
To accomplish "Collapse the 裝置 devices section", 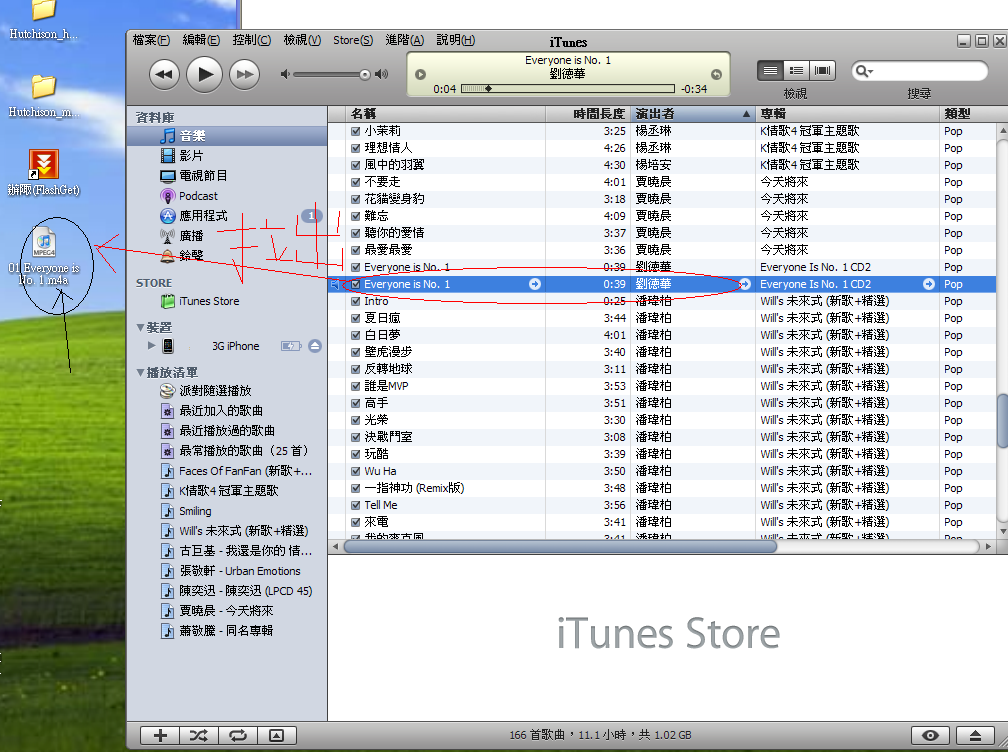I will click(141, 327).
